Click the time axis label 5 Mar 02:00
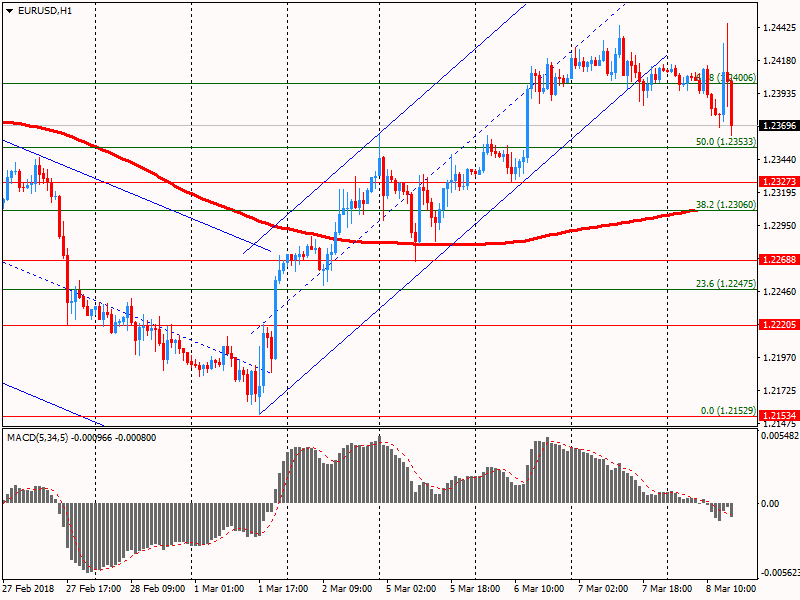This screenshot has height=600, width=800. [x=411, y=588]
